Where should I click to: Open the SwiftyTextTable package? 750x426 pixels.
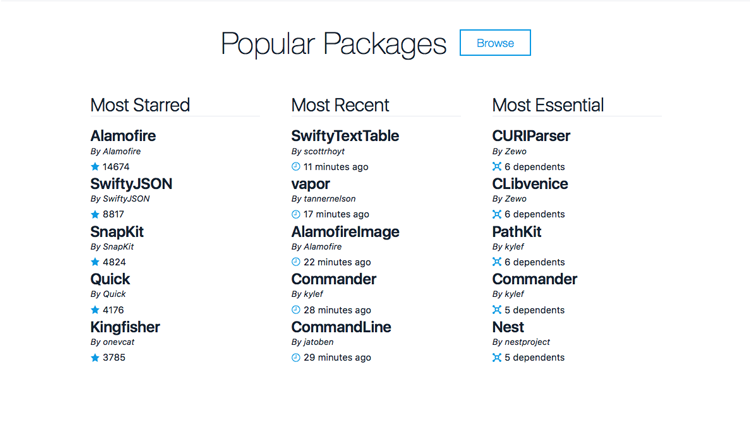[x=345, y=136]
